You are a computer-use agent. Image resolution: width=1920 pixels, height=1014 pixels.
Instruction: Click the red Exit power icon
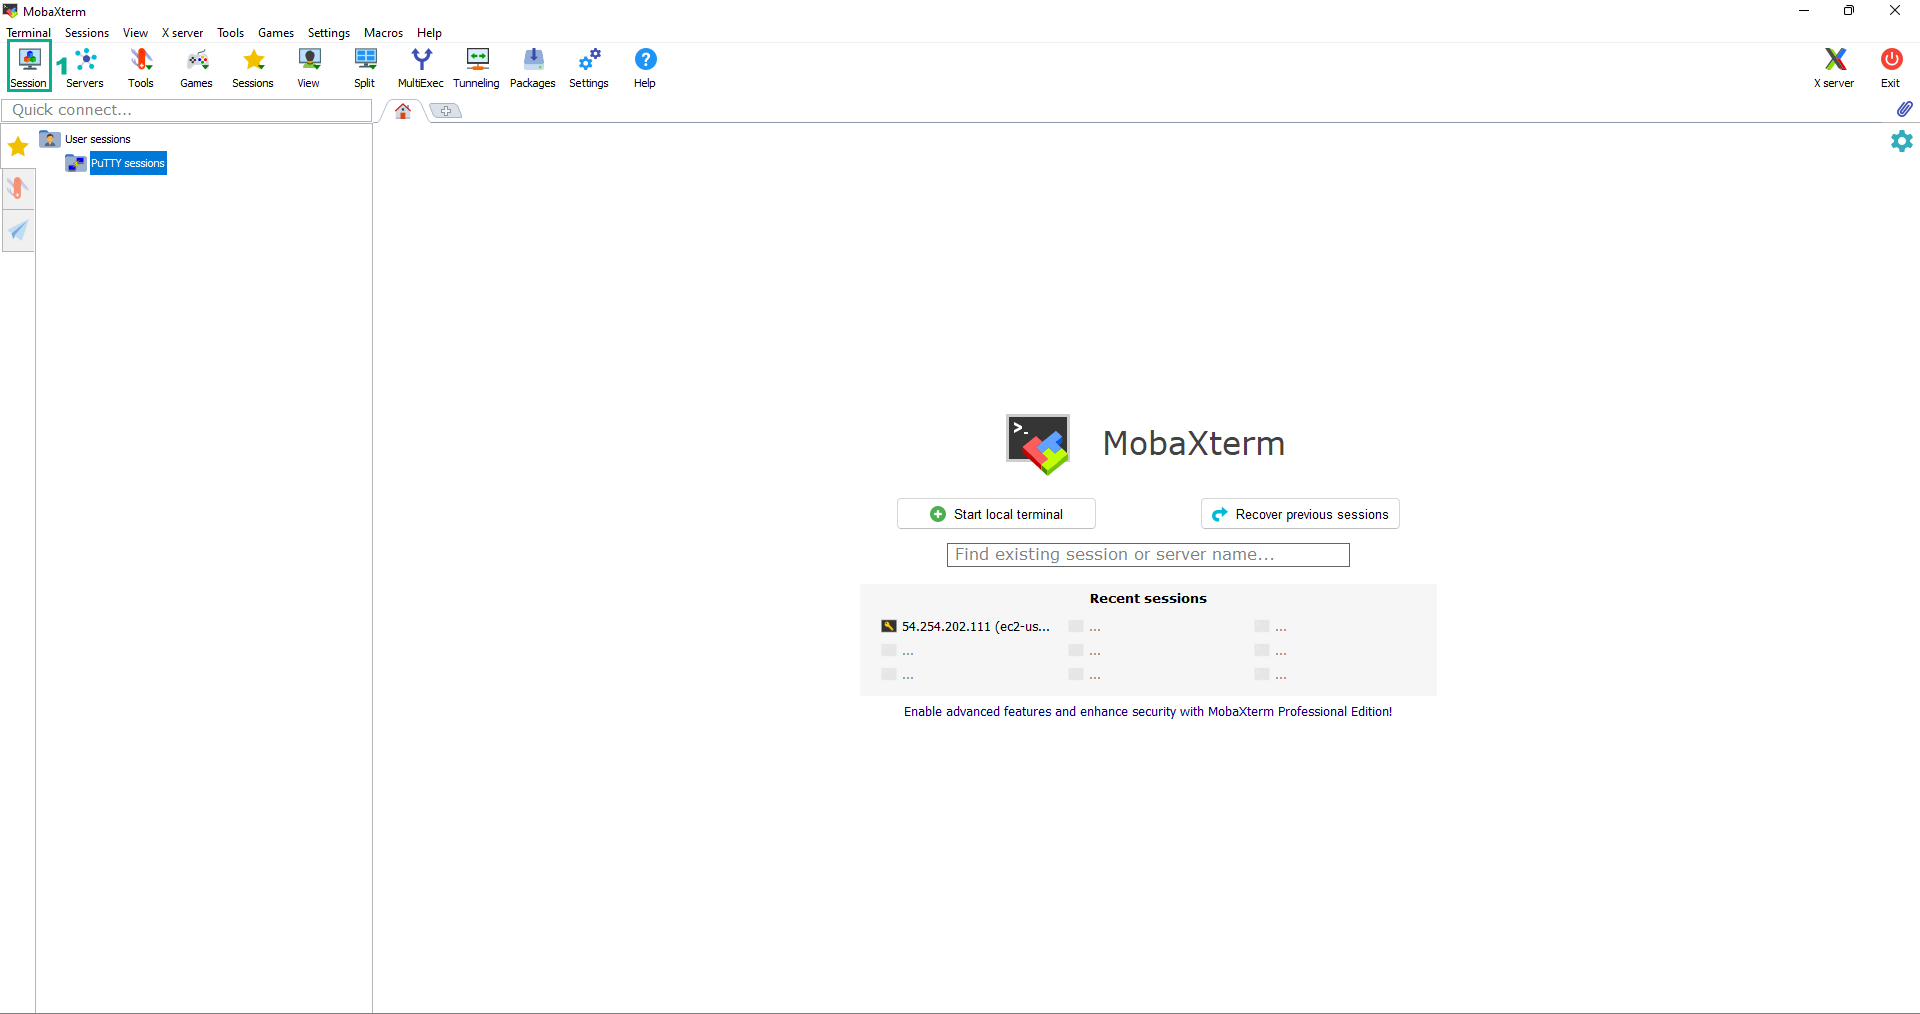pos(1890,67)
